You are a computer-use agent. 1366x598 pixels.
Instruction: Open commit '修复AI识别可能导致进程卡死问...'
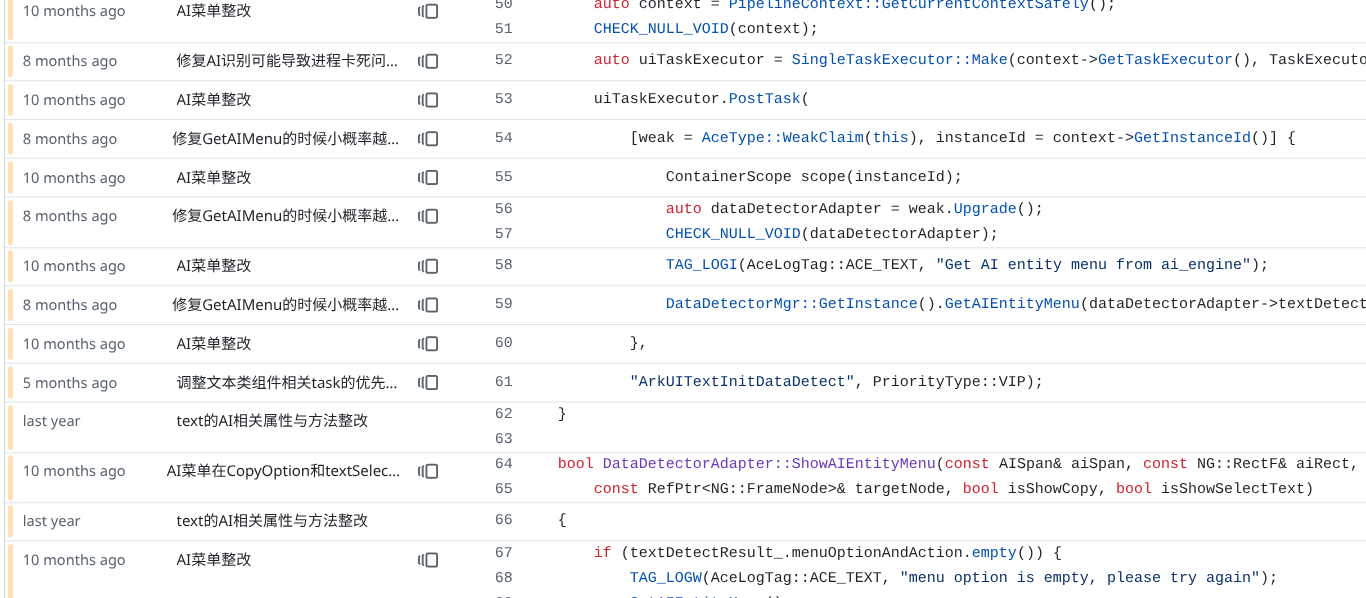click(287, 61)
